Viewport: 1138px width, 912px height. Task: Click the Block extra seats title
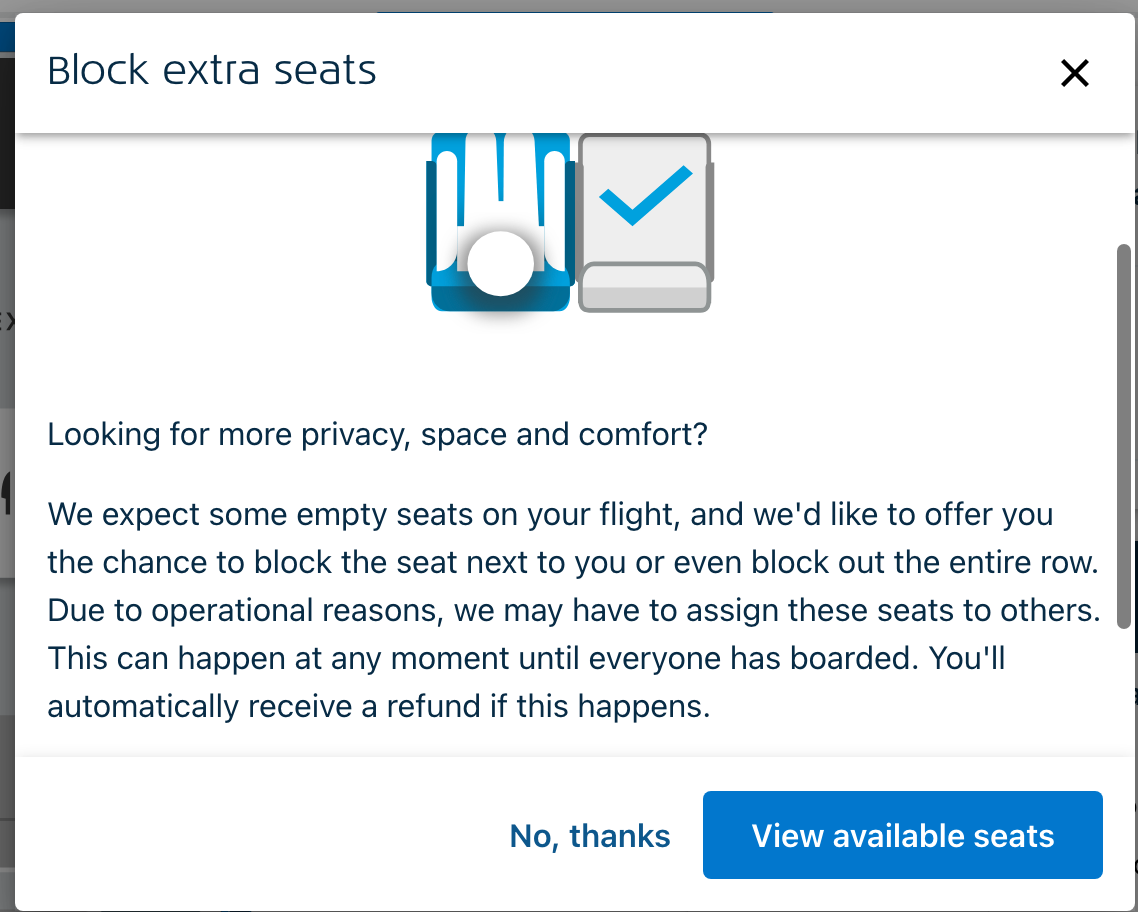[x=213, y=69]
